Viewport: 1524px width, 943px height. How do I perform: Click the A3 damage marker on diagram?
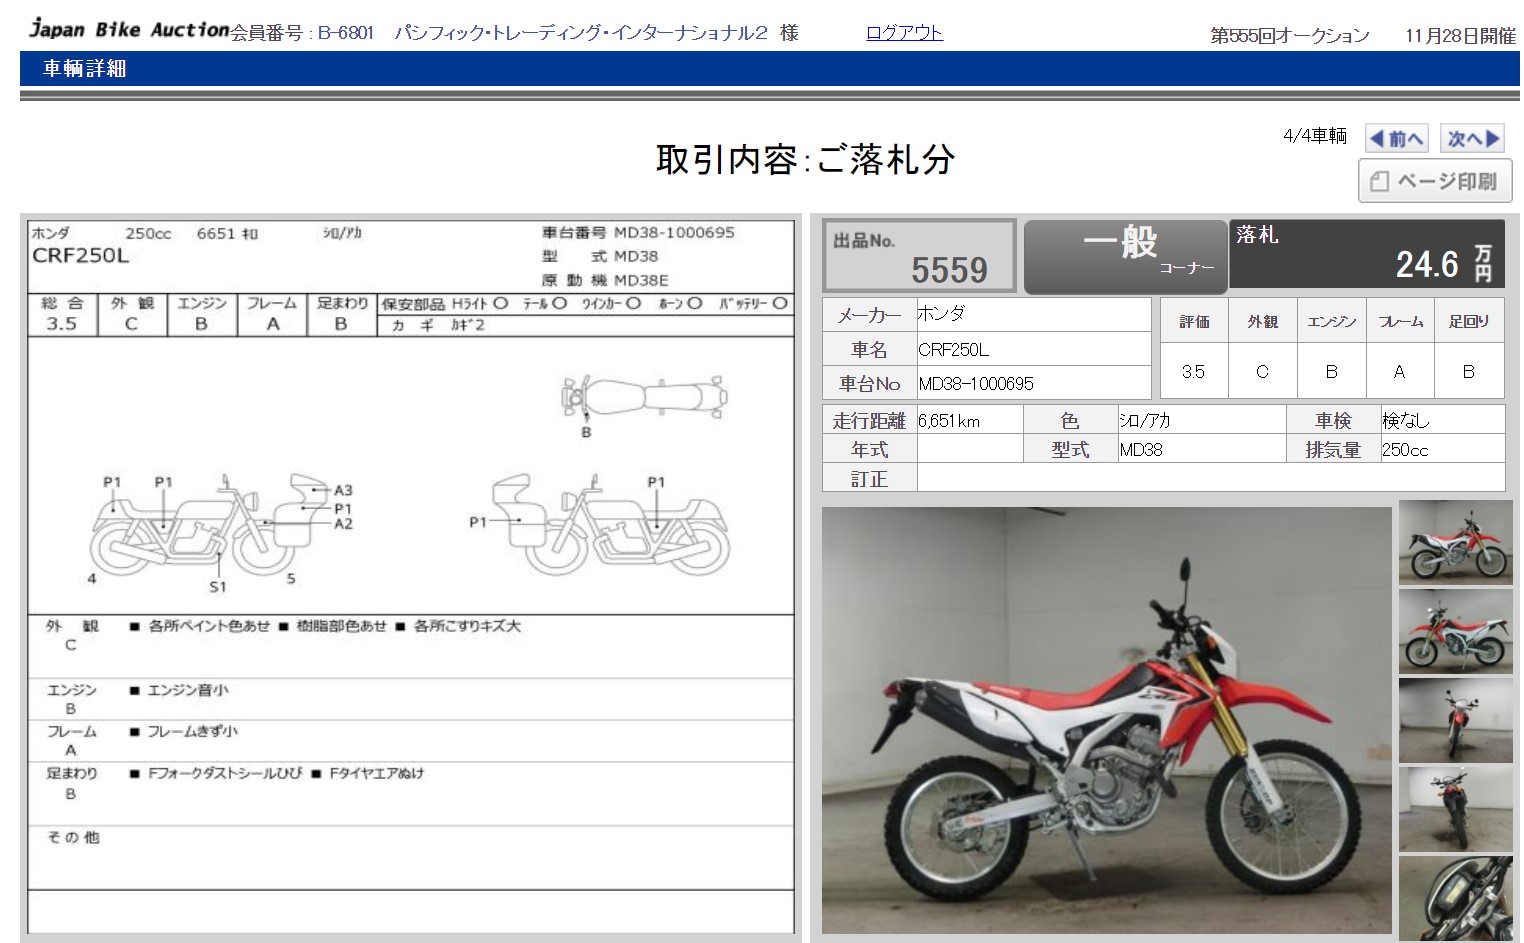tap(343, 490)
